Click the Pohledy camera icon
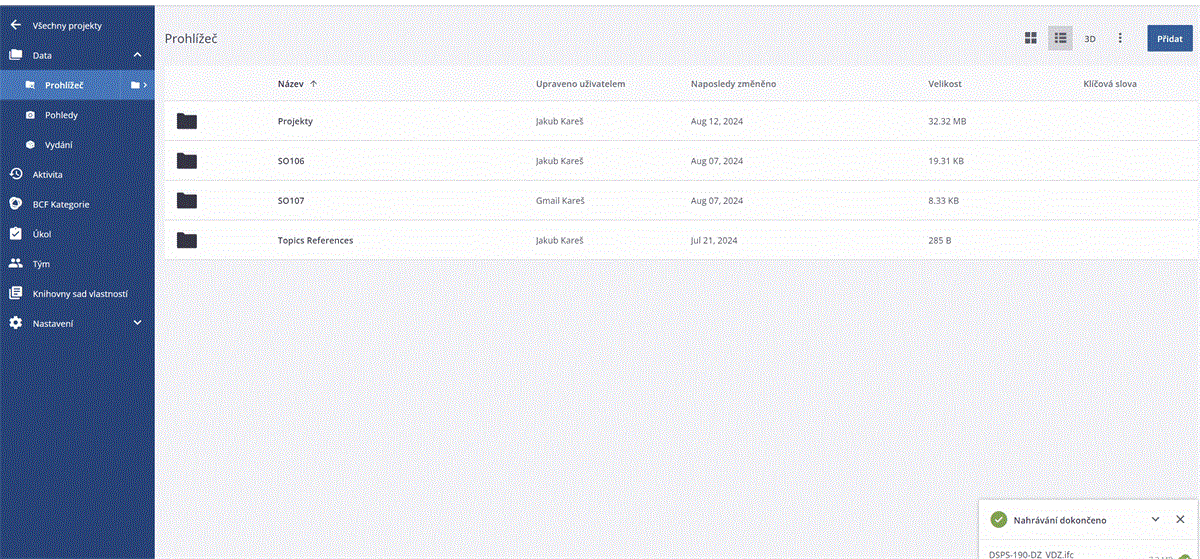1200x559 pixels. (x=30, y=115)
